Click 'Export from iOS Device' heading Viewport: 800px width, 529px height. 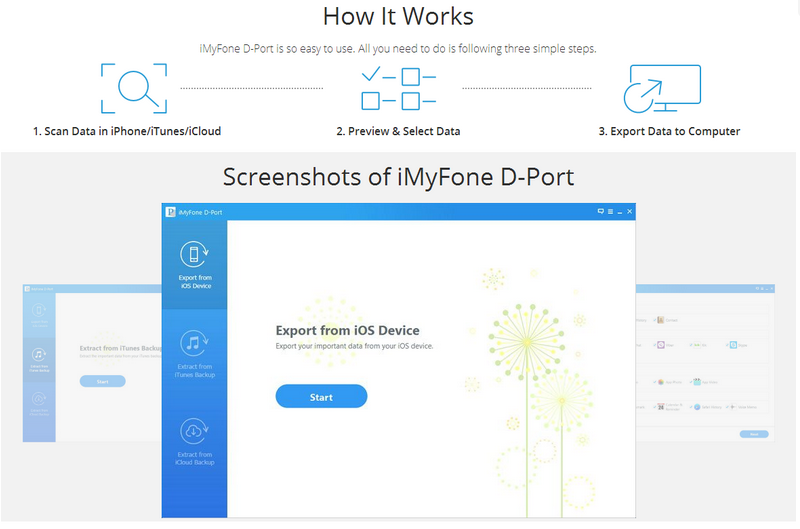[347, 331]
